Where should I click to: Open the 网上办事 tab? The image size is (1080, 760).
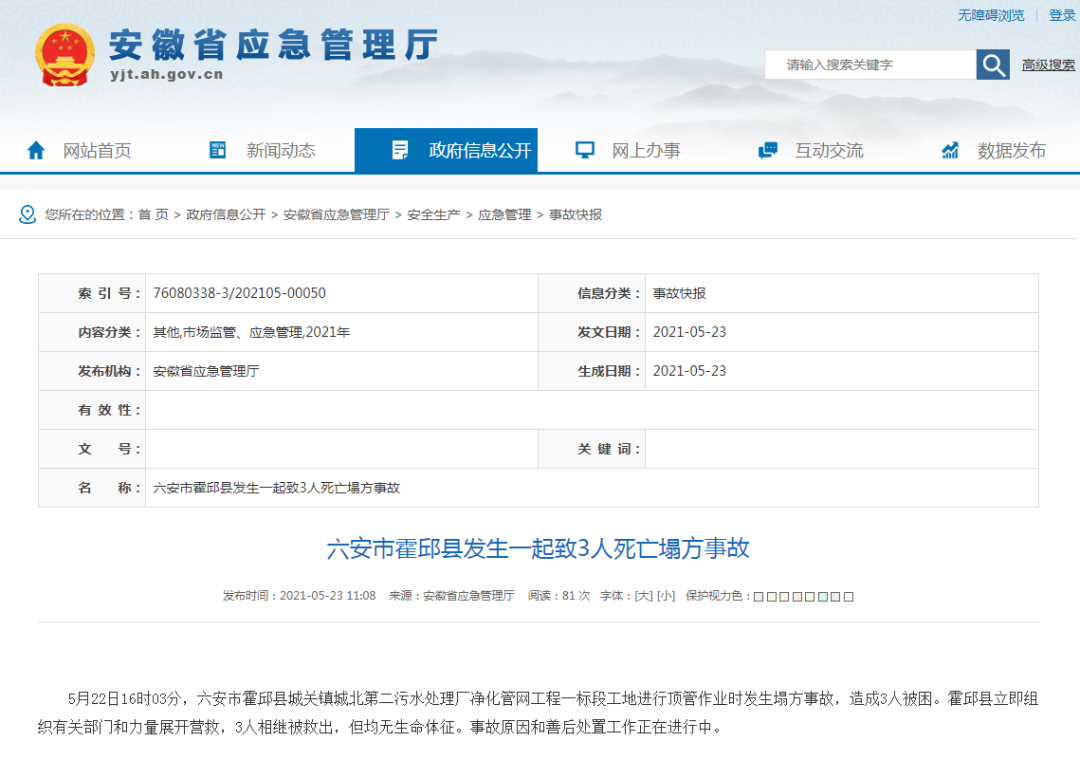[x=644, y=150]
